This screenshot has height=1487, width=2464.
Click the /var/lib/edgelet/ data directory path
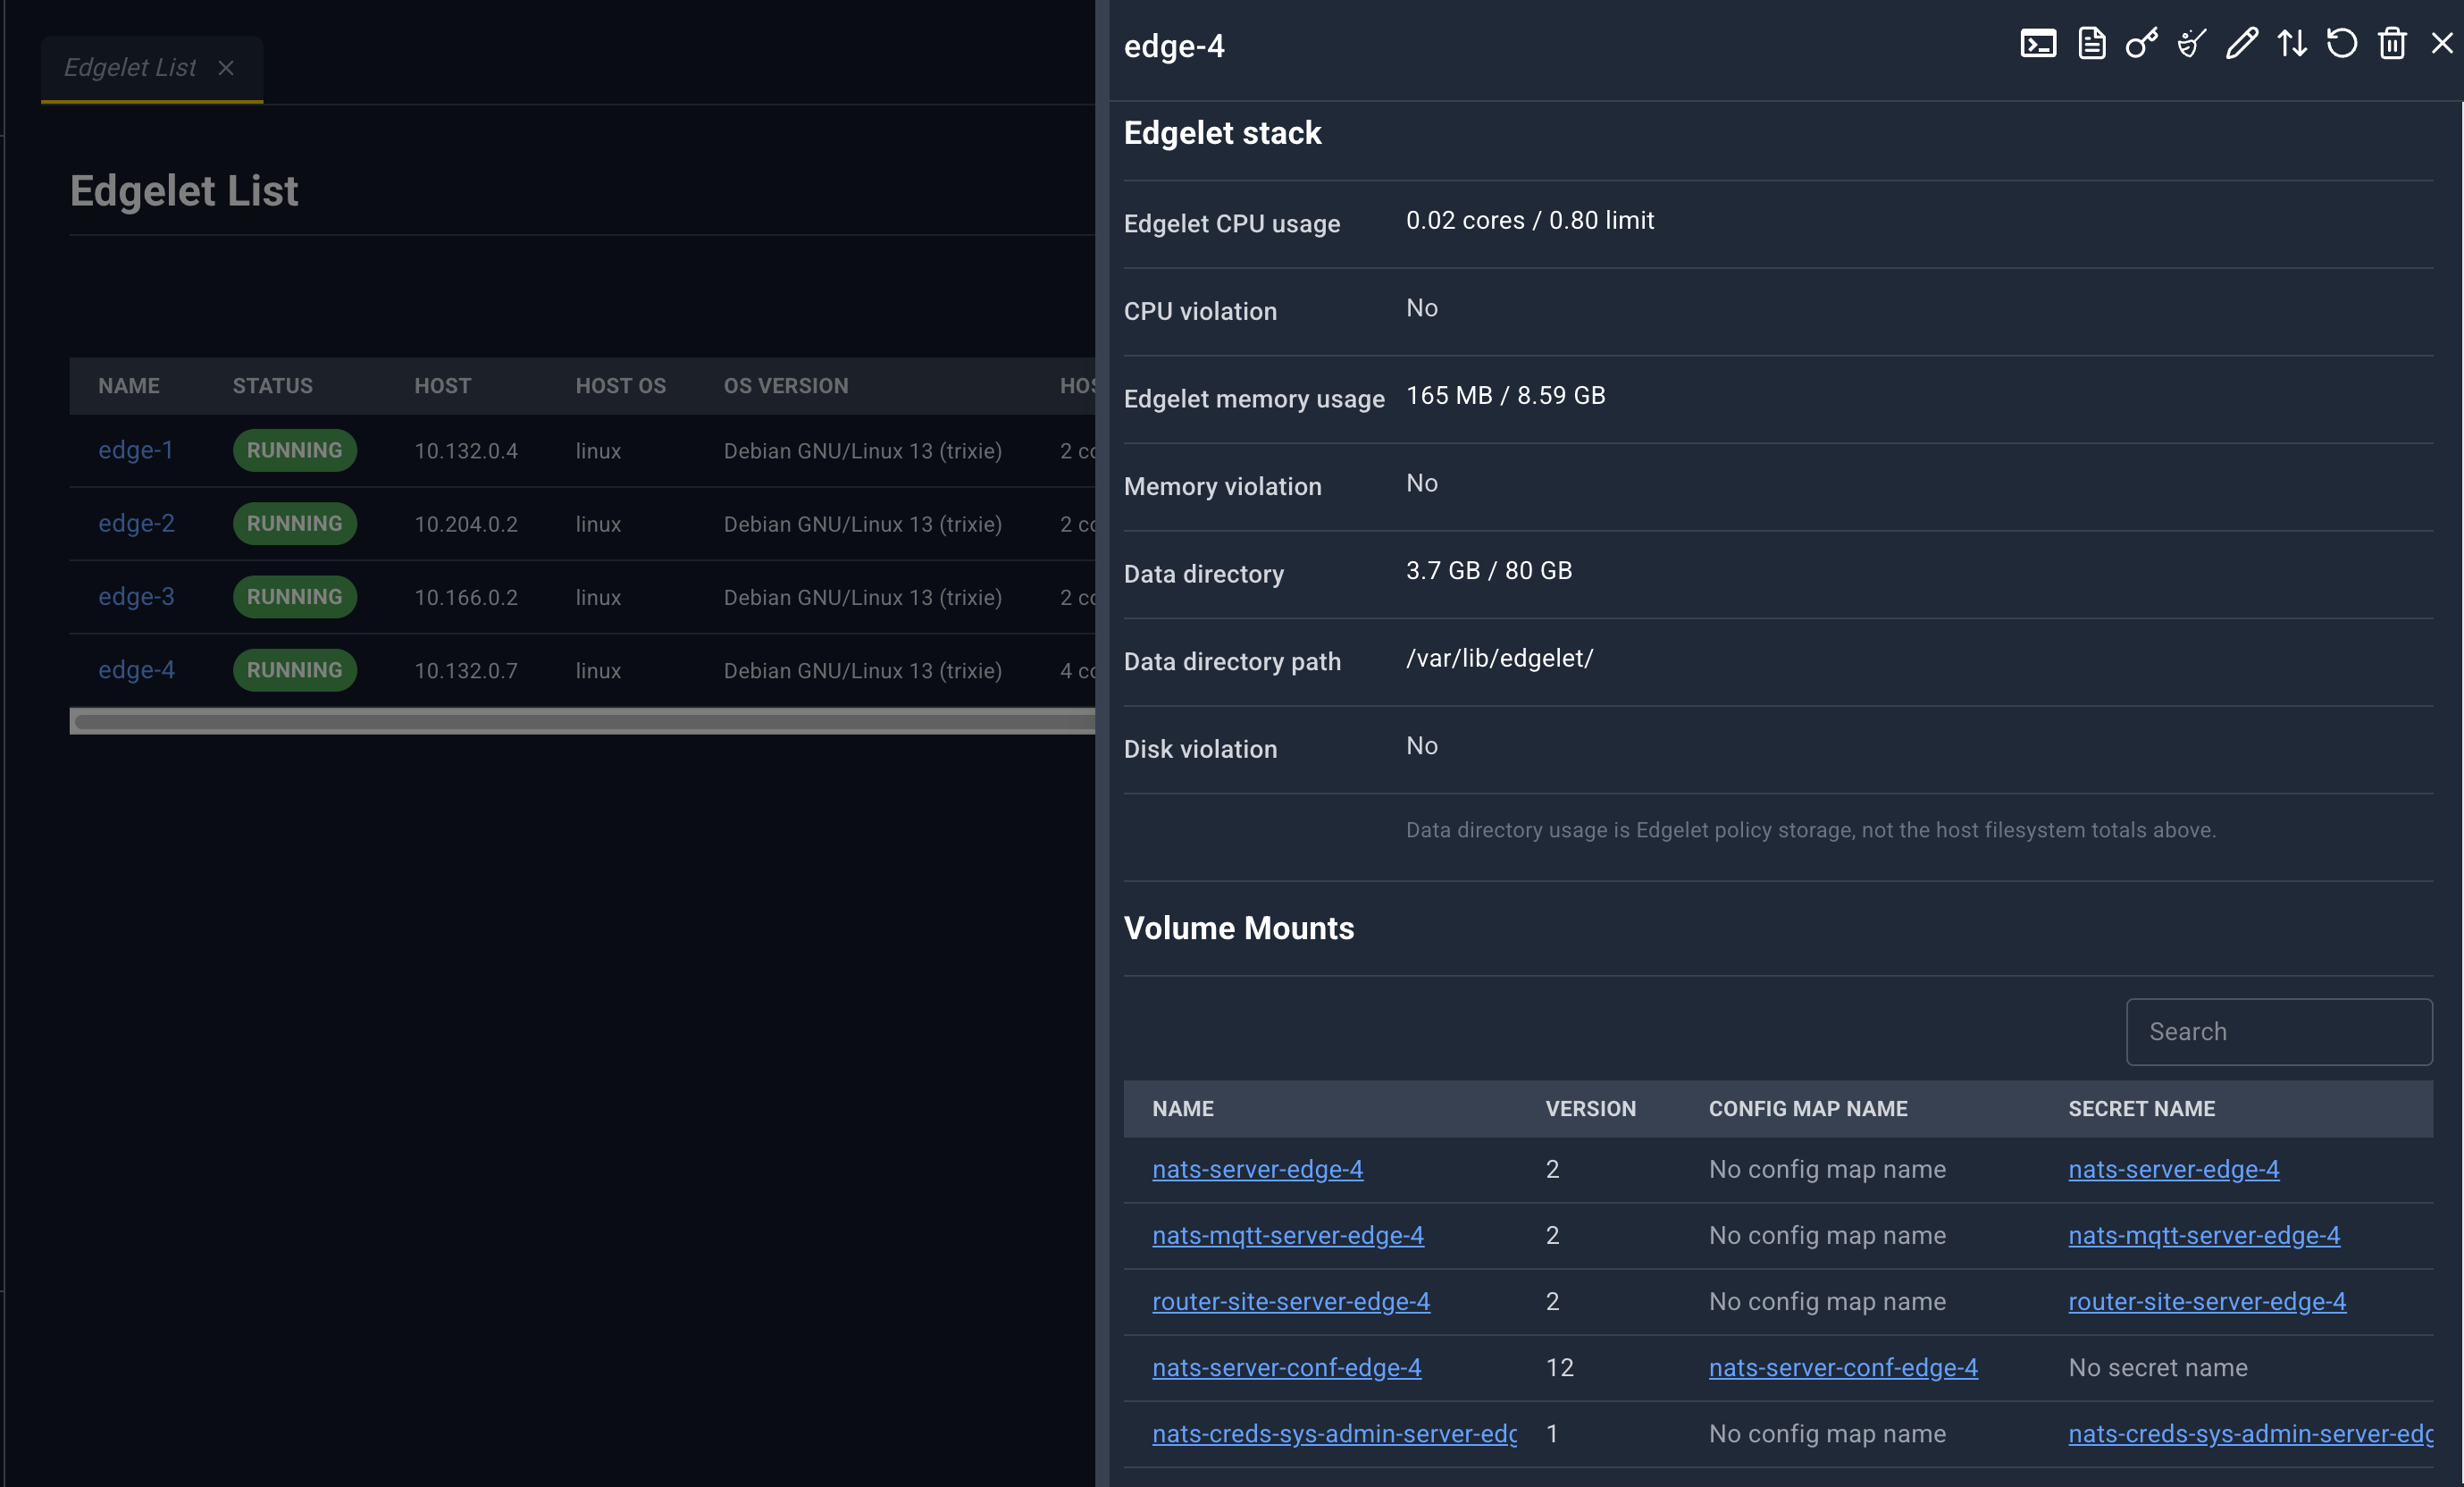(1499, 658)
